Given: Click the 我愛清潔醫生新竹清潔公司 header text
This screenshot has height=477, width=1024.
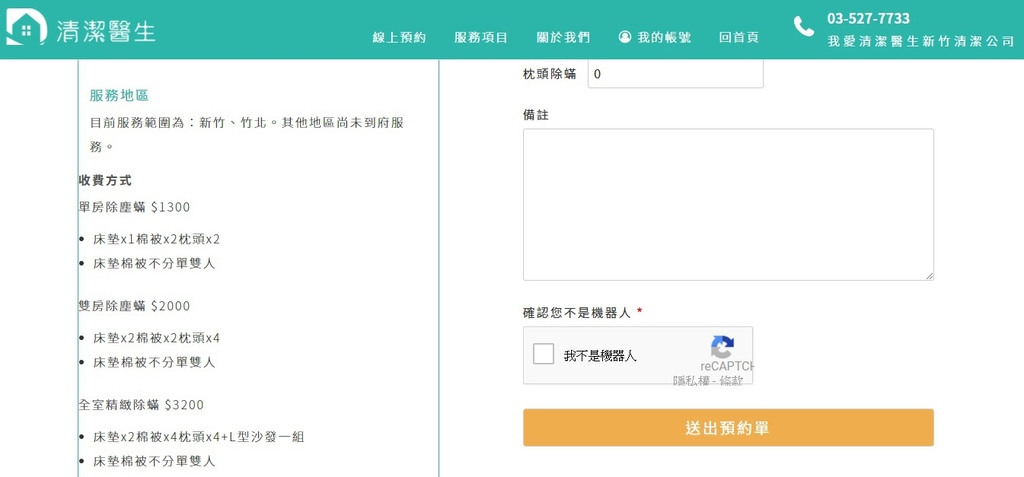Looking at the screenshot, I should click(x=920, y=42).
